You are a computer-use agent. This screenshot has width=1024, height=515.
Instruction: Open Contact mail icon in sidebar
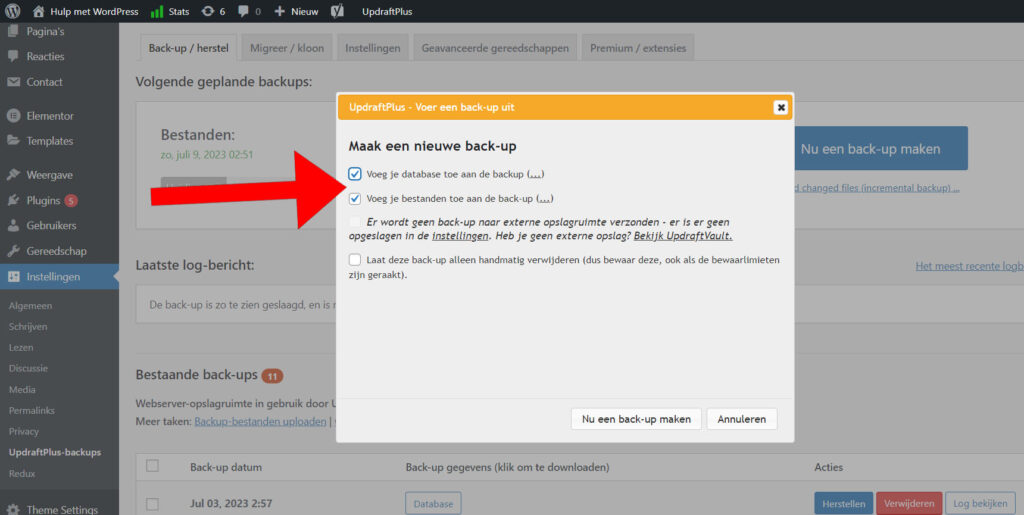tap(14, 82)
